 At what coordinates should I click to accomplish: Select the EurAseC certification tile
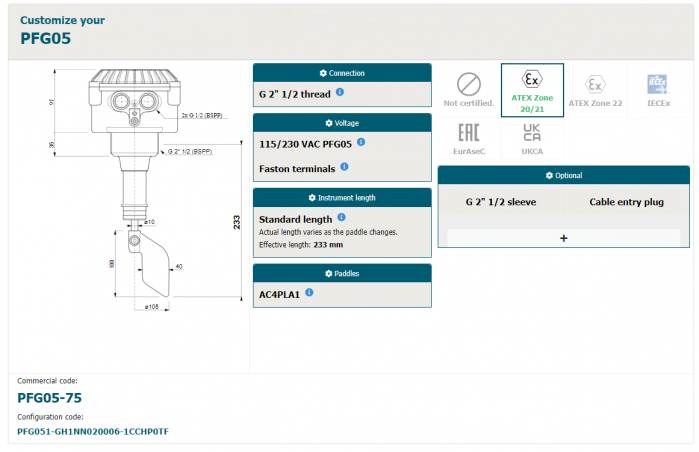tap(468, 139)
